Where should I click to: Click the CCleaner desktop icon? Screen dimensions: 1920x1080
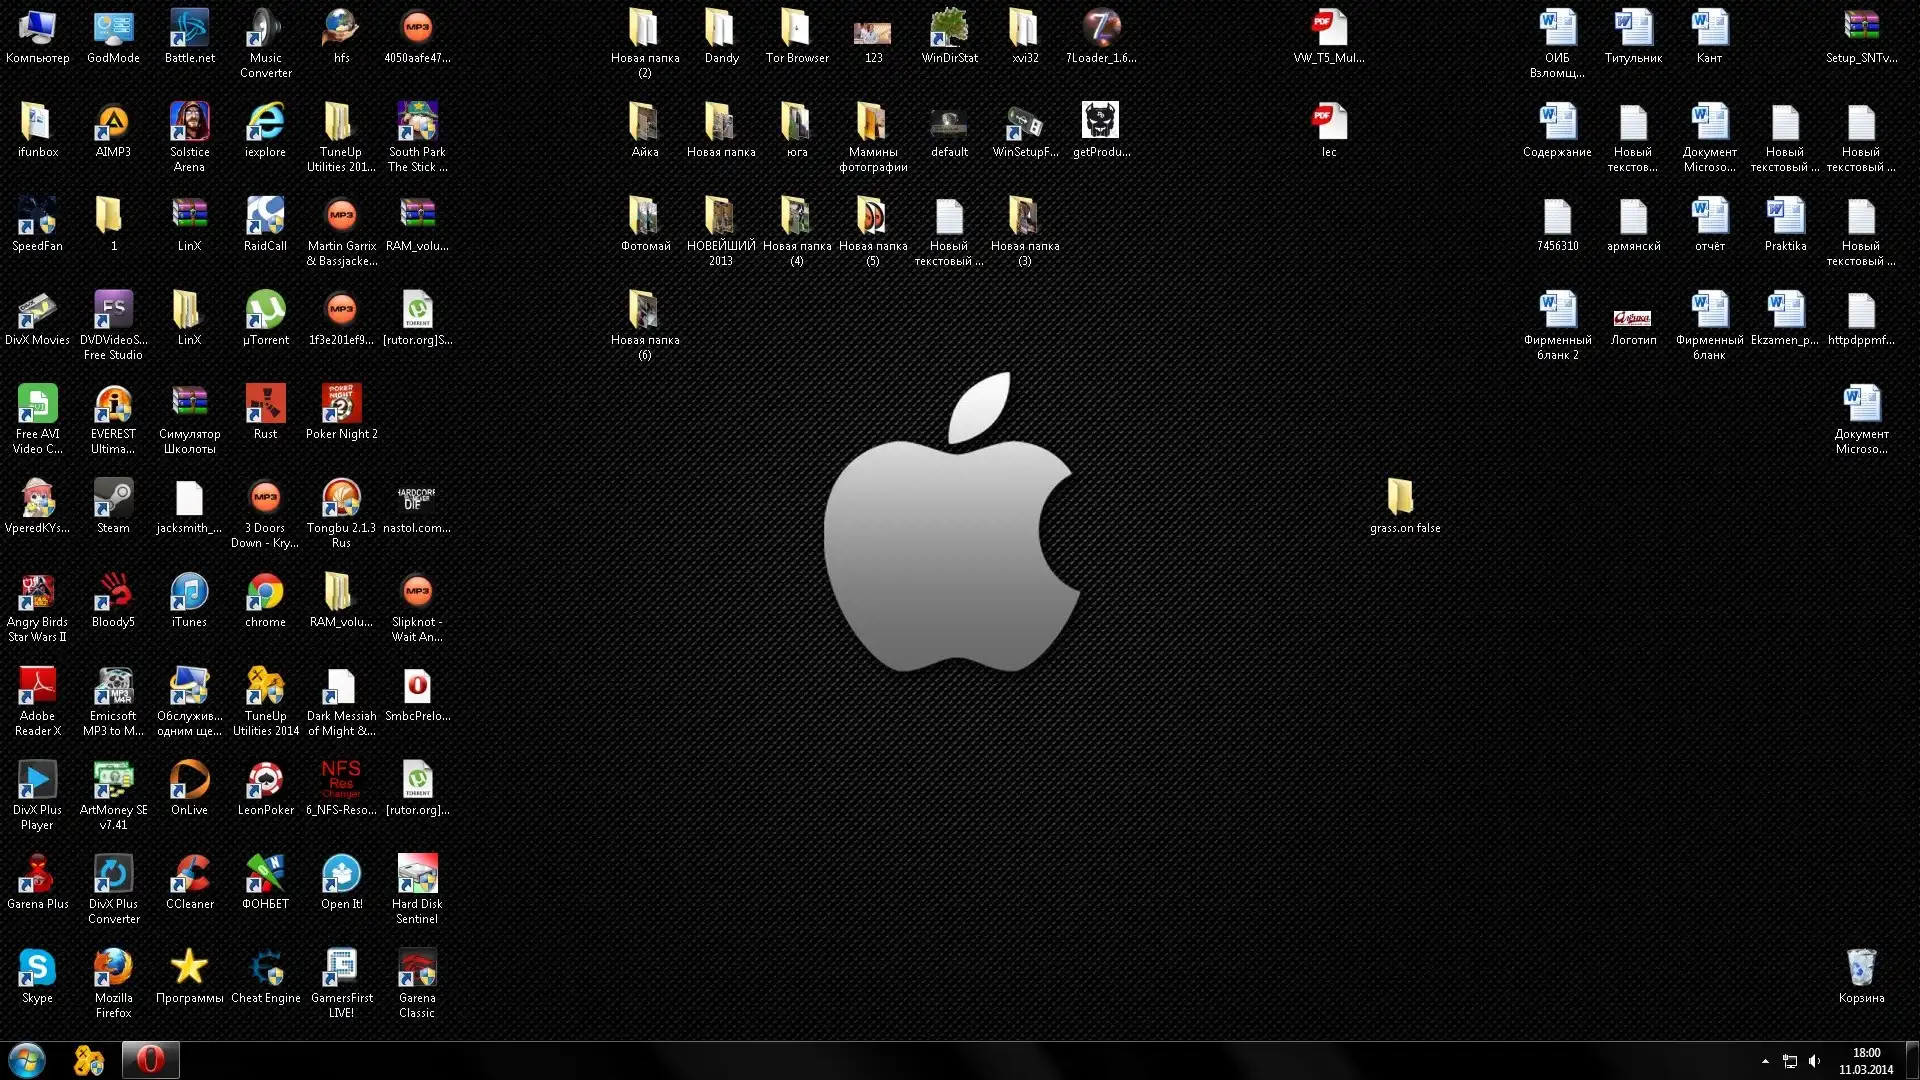click(x=189, y=875)
